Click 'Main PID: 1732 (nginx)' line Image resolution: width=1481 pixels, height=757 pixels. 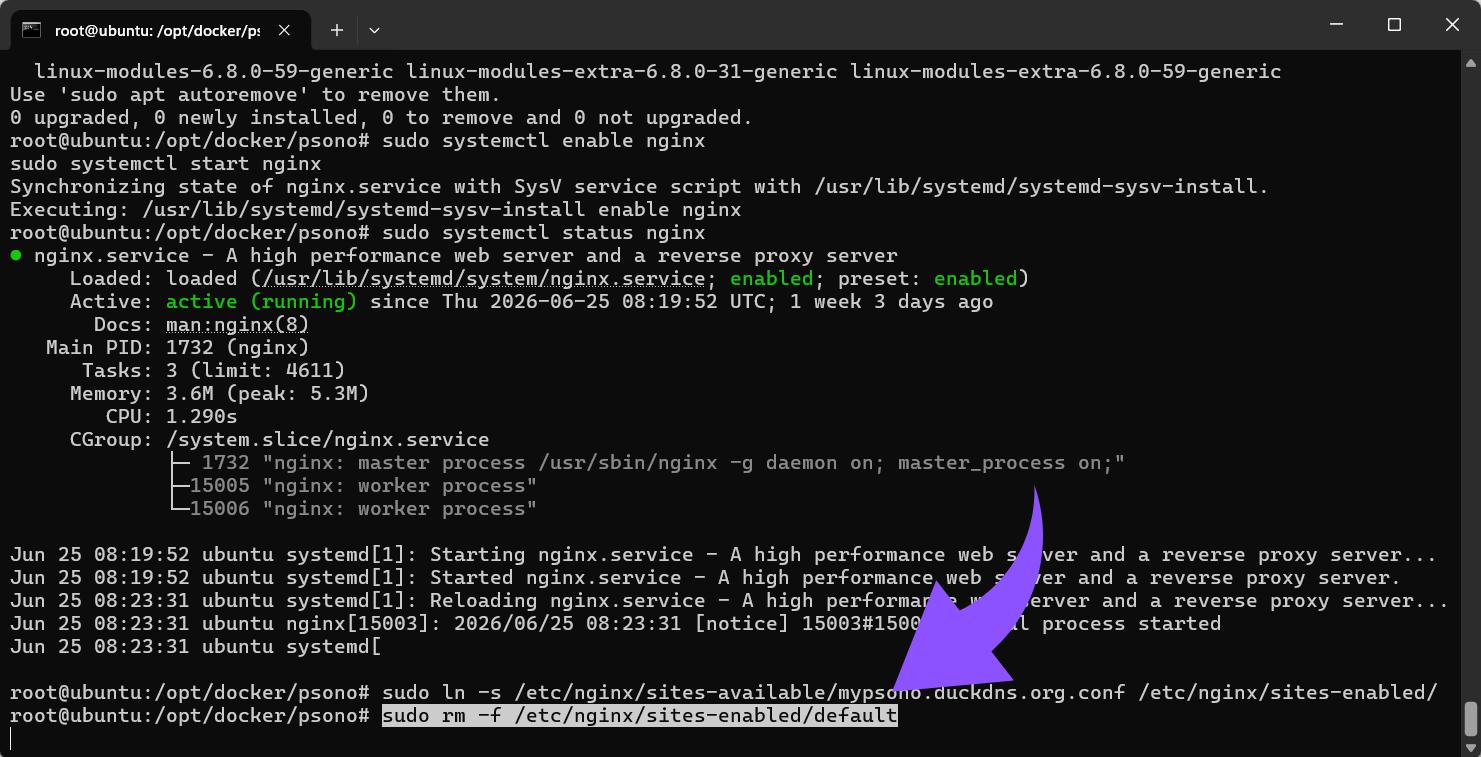click(x=177, y=348)
